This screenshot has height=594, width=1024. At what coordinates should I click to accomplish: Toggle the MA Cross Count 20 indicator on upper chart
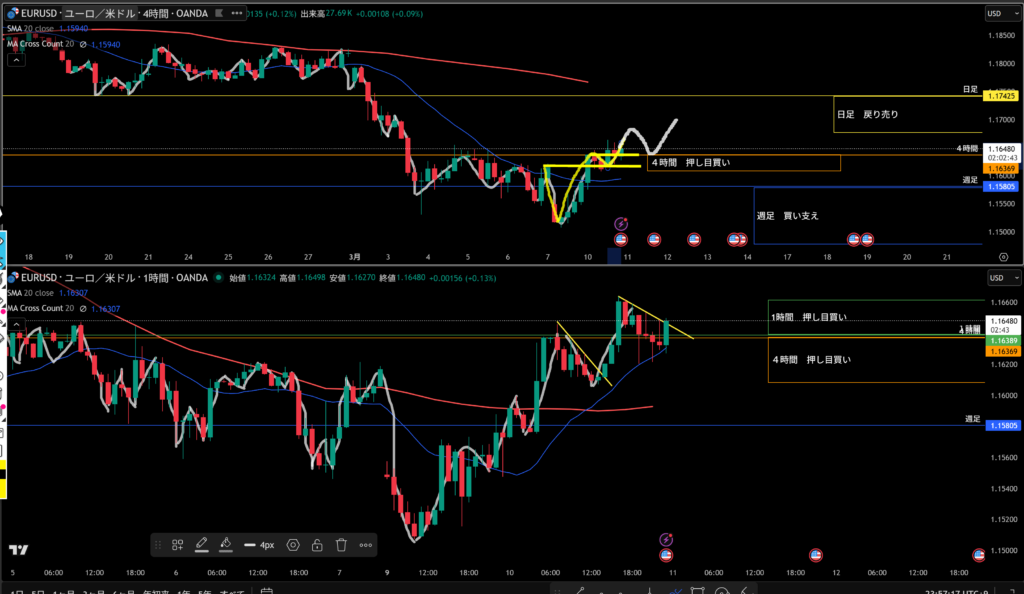tap(40, 44)
